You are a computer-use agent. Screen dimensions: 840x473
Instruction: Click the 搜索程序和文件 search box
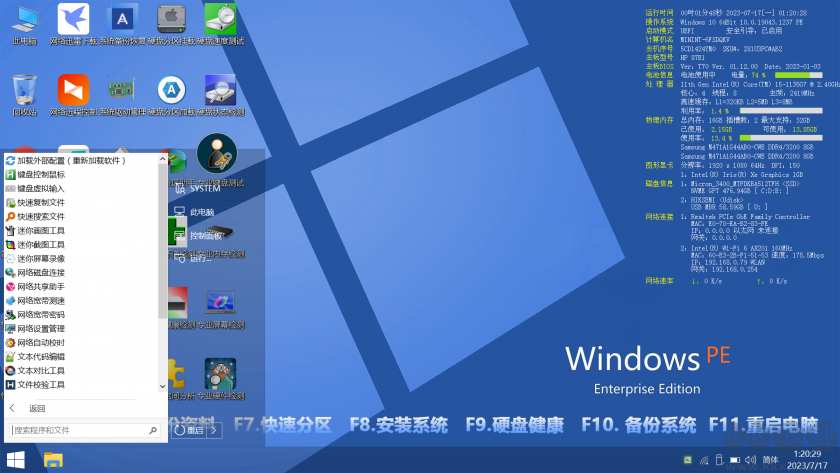point(85,430)
